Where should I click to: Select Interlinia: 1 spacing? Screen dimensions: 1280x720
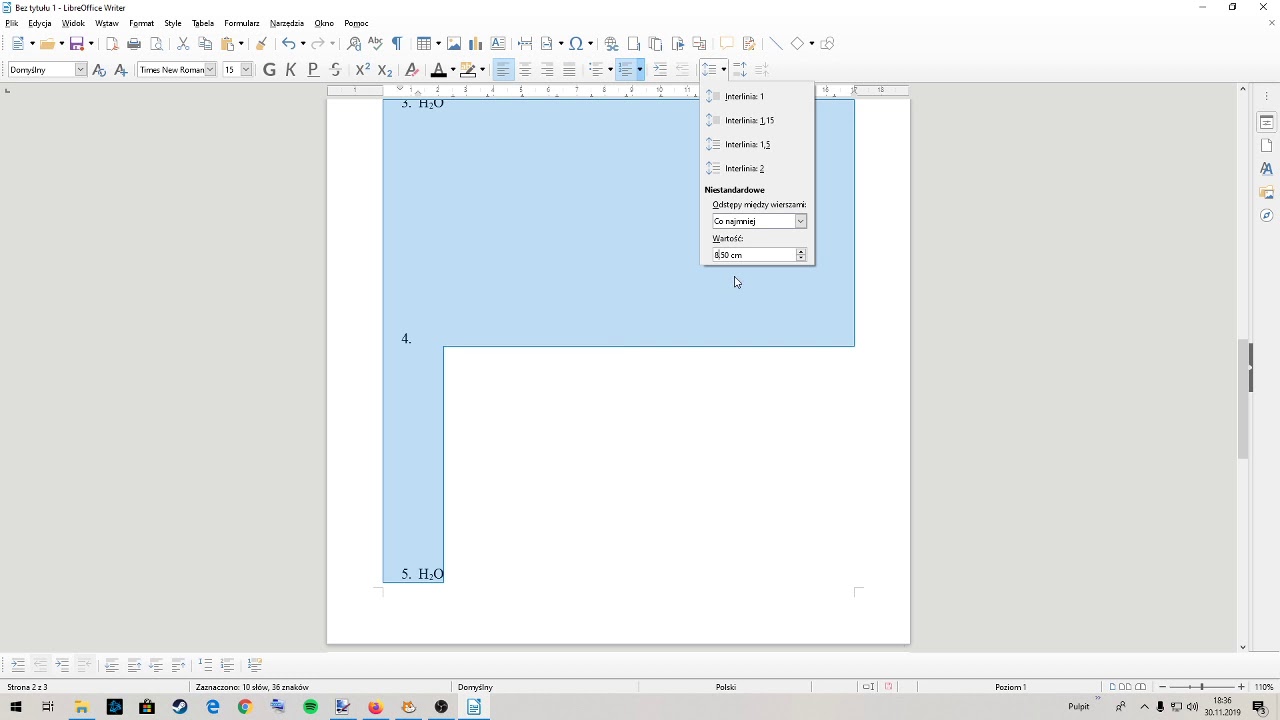click(757, 96)
